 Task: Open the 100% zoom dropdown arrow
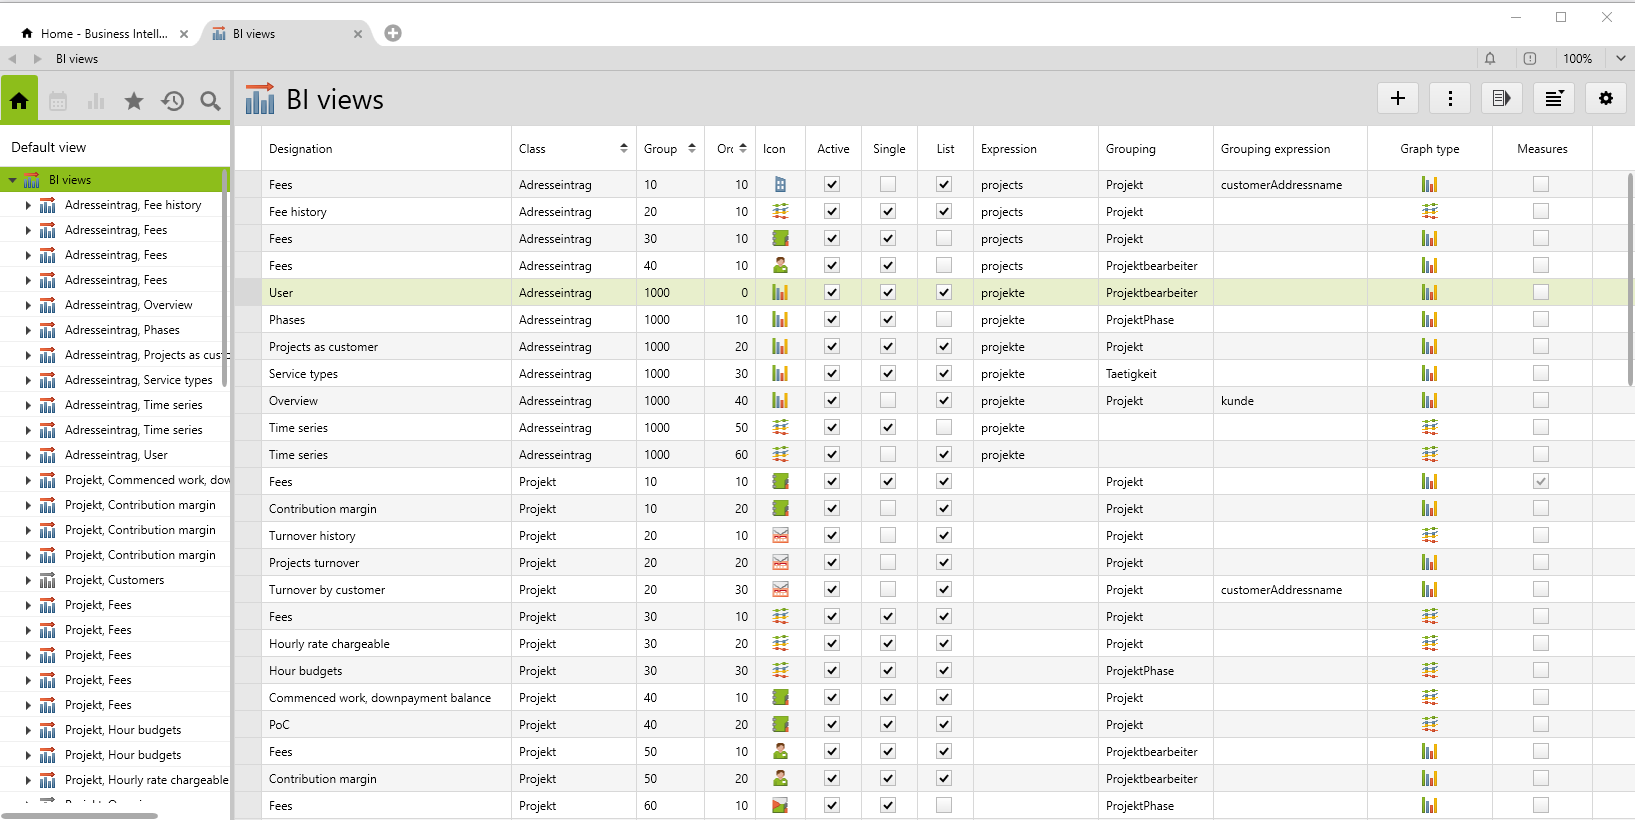pyautogui.click(x=1620, y=59)
